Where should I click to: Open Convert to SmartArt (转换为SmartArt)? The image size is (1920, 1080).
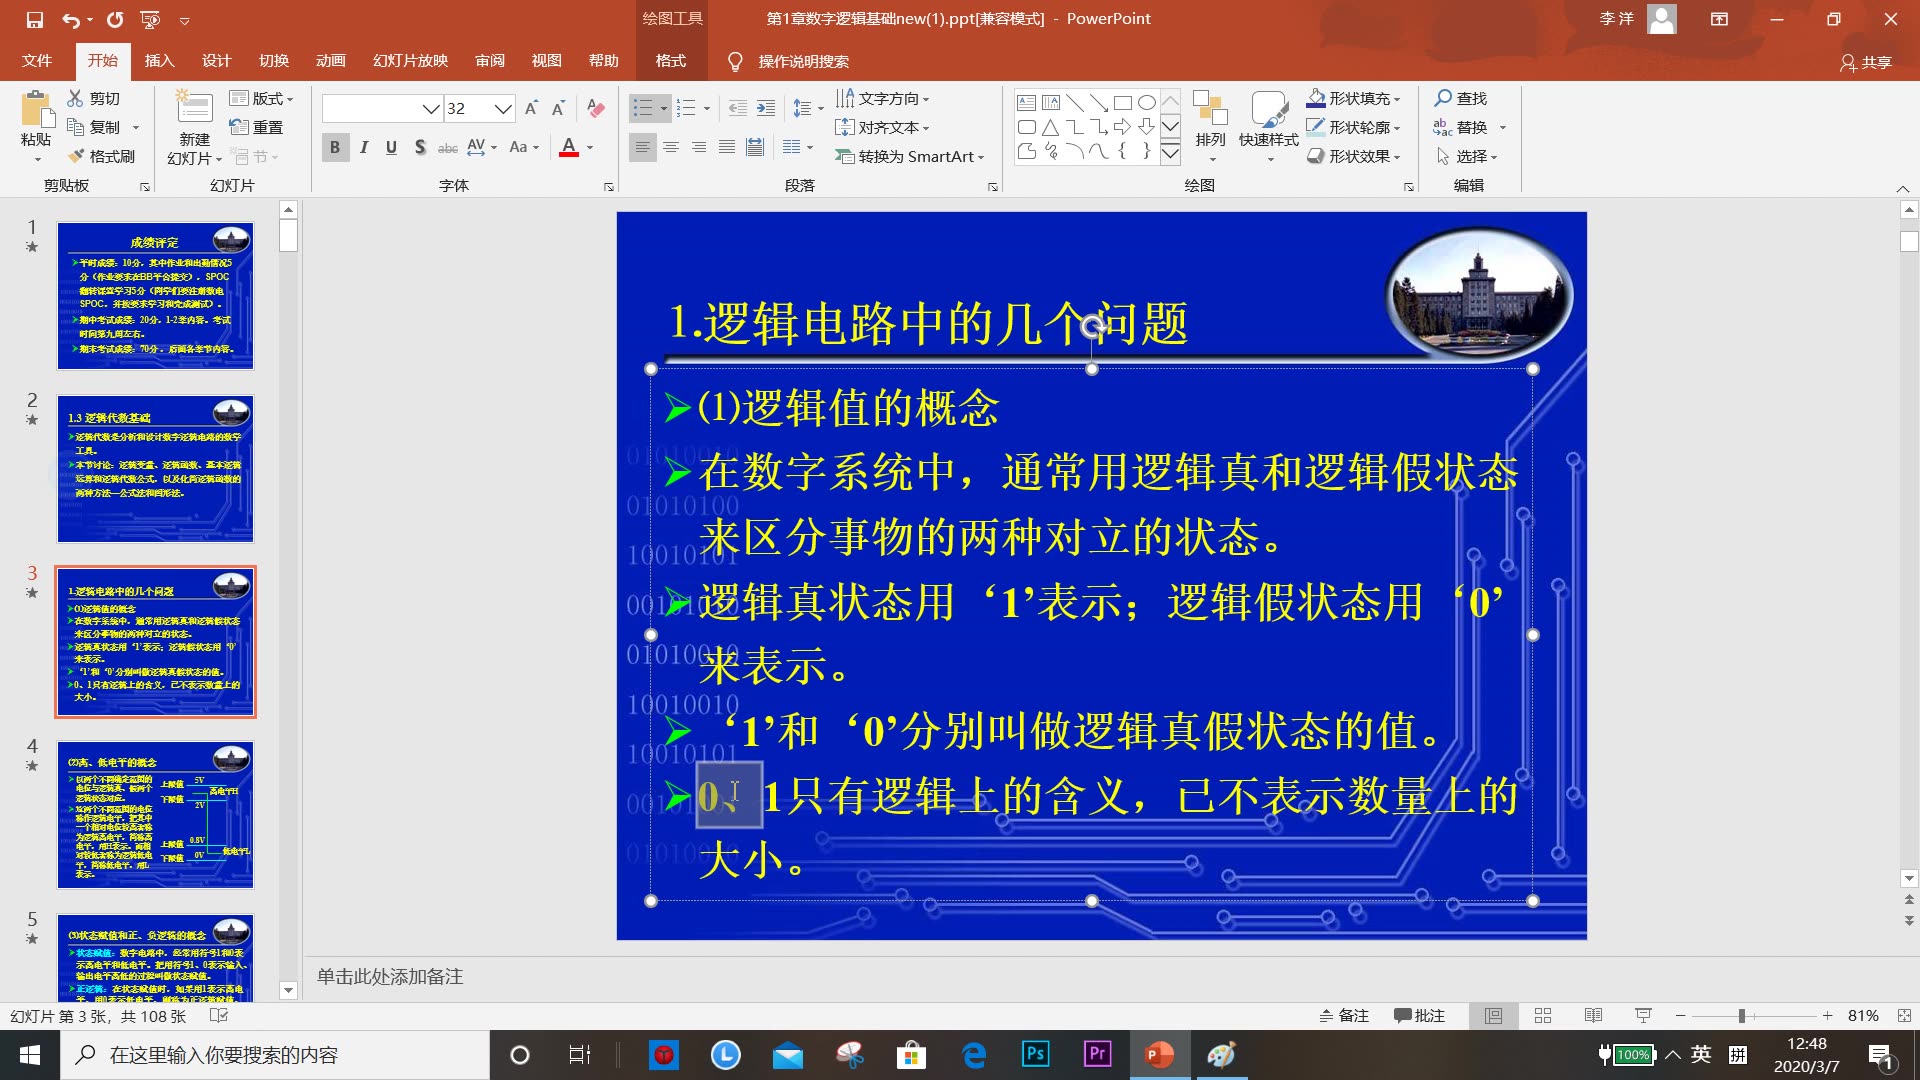click(908, 156)
